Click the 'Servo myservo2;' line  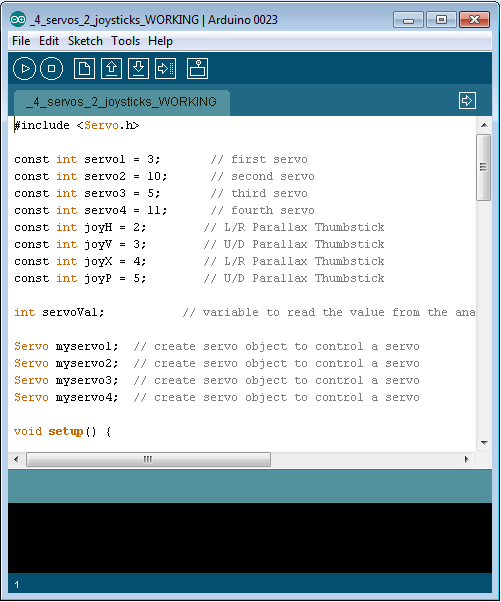(x=66, y=363)
